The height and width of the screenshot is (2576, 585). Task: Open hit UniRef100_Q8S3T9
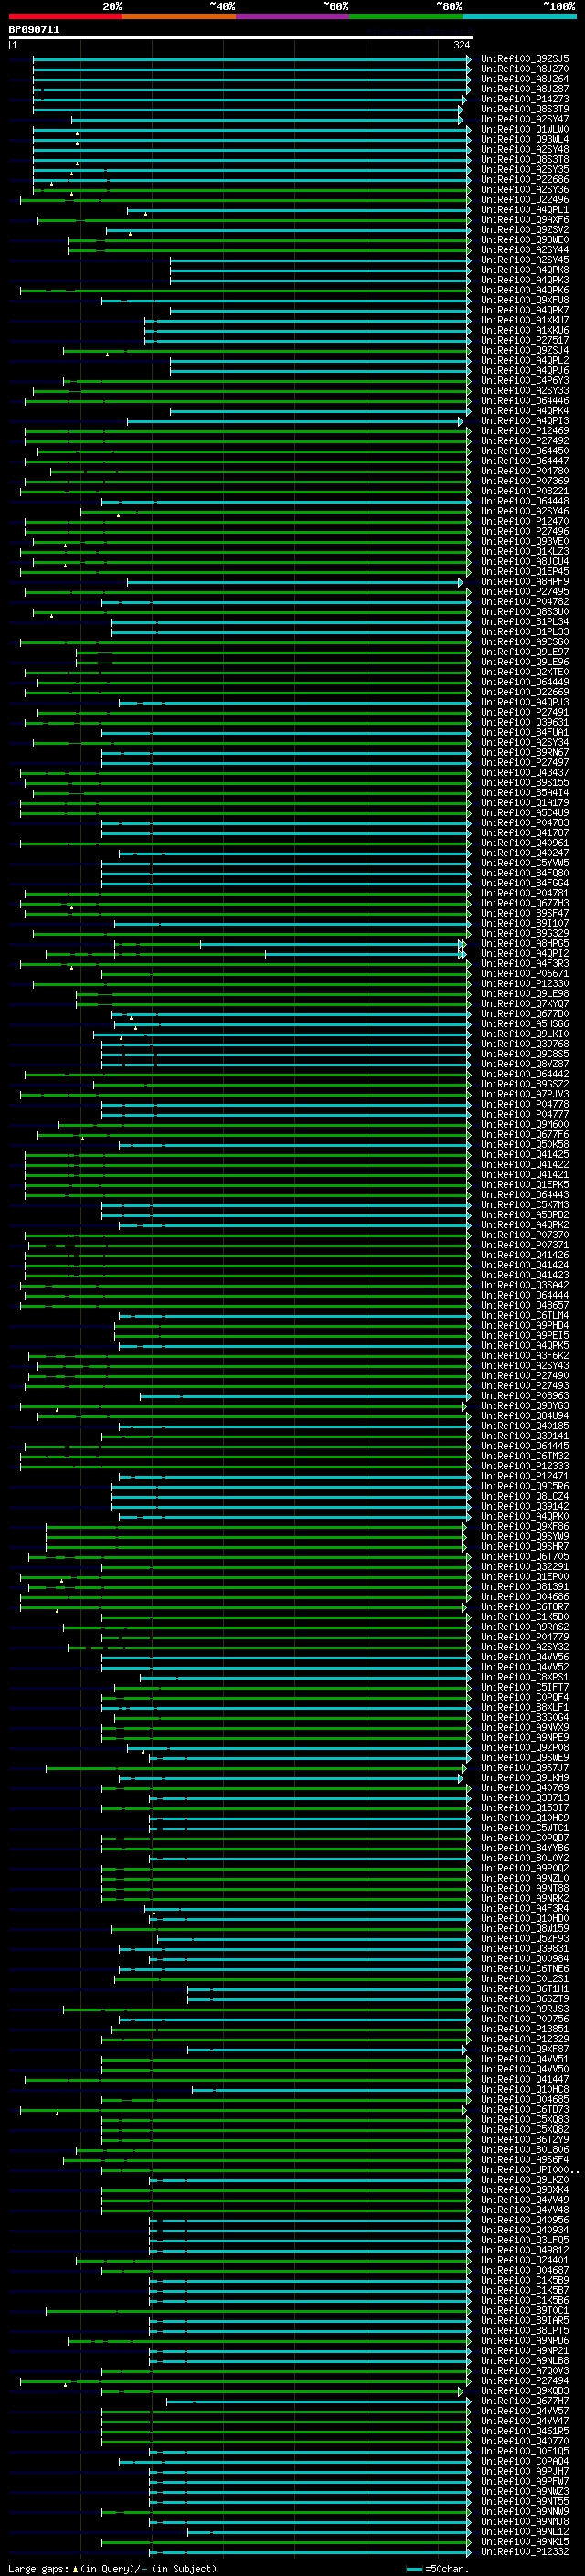coord(525,109)
